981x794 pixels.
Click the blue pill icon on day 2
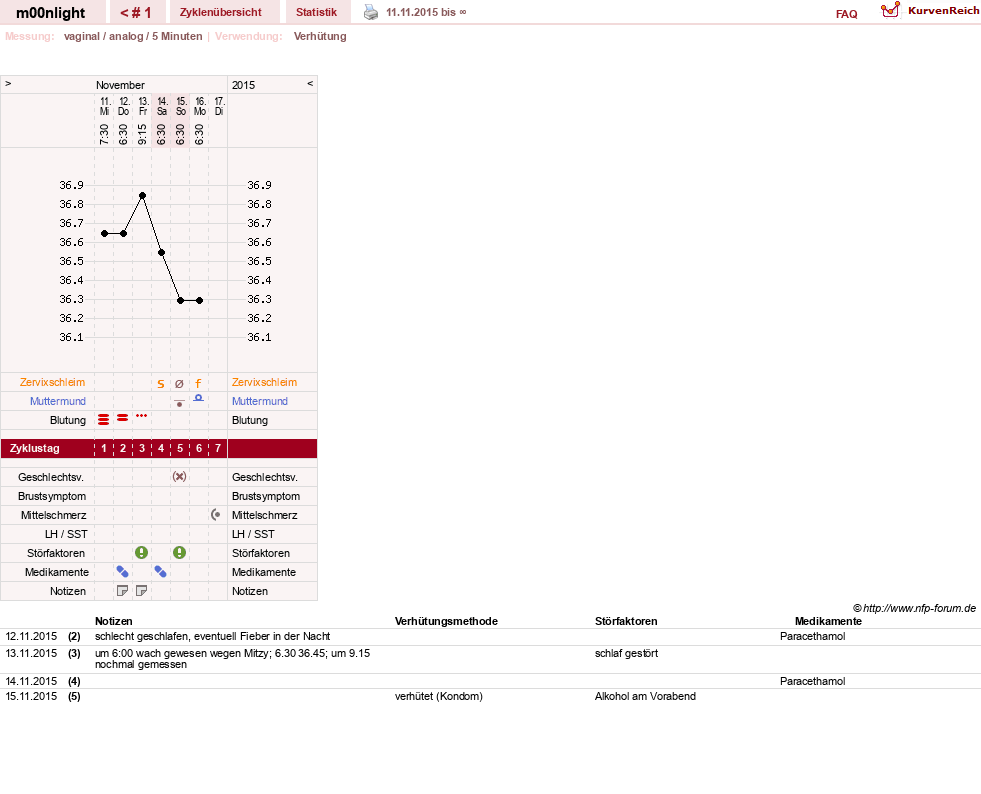pos(123,571)
